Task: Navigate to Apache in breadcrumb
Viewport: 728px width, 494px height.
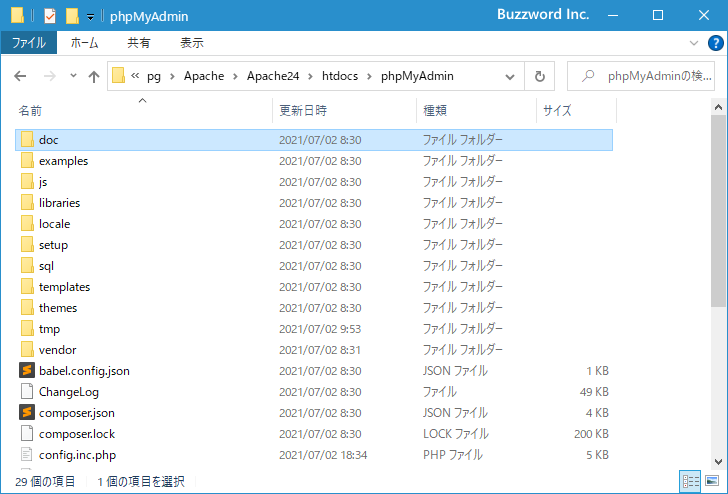Action: (204, 76)
